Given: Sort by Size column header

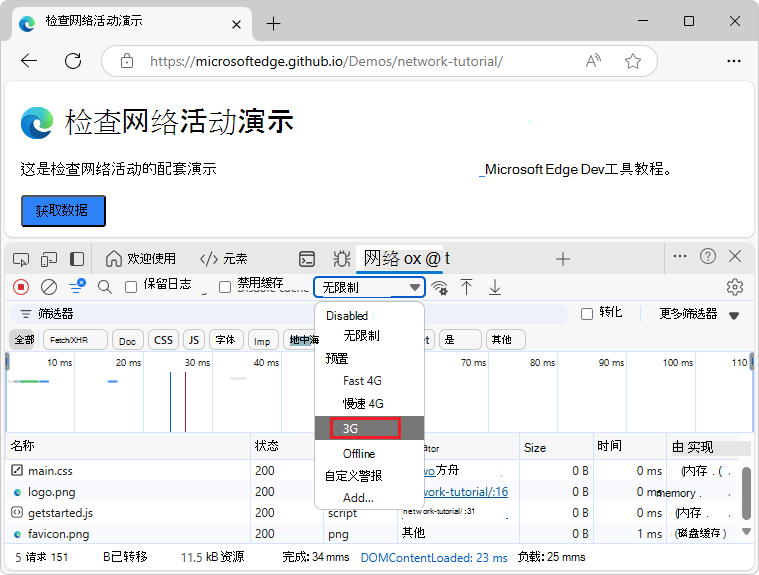Looking at the screenshot, I should pos(556,447).
